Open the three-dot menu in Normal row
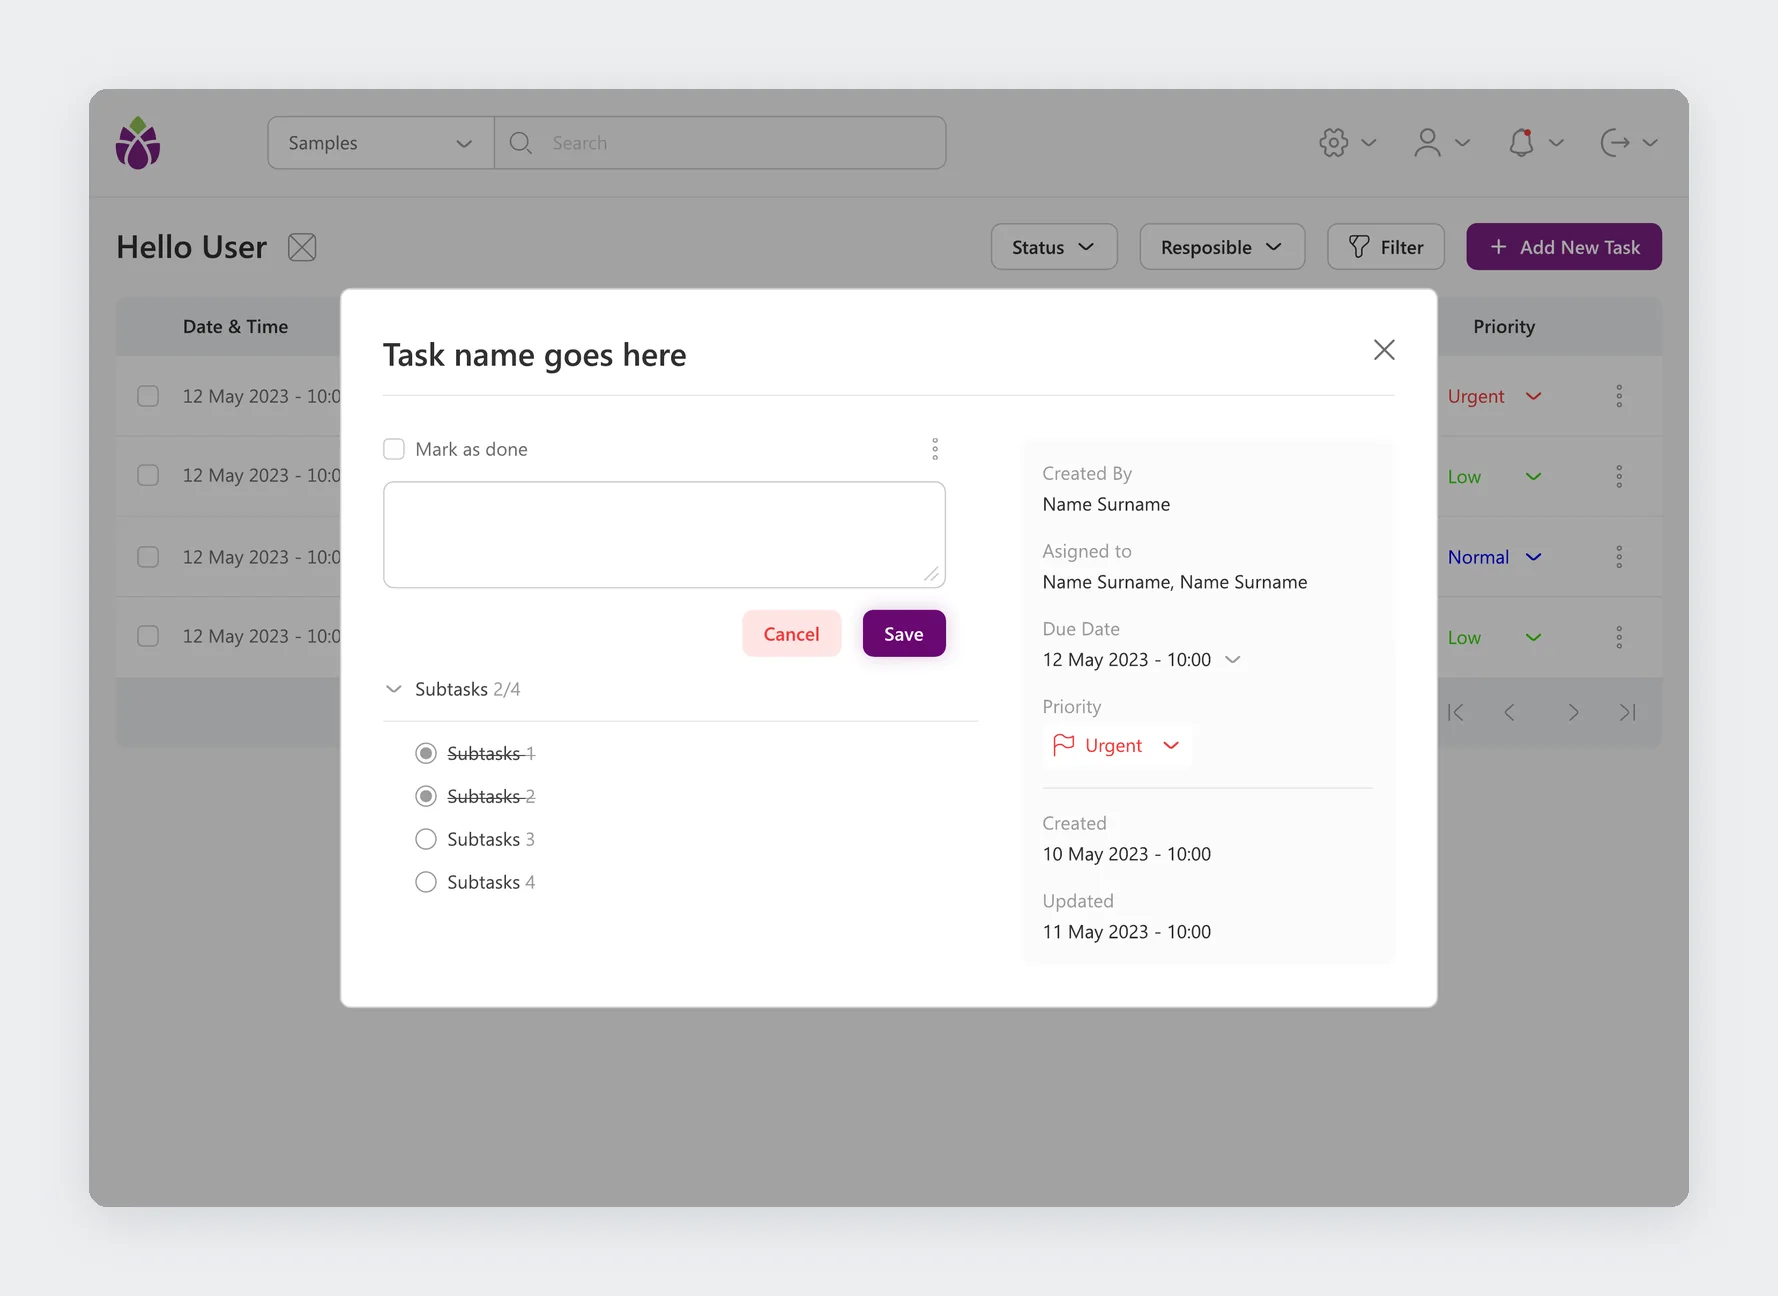This screenshot has width=1778, height=1296. pyautogui.click(x=1619, y=557)
